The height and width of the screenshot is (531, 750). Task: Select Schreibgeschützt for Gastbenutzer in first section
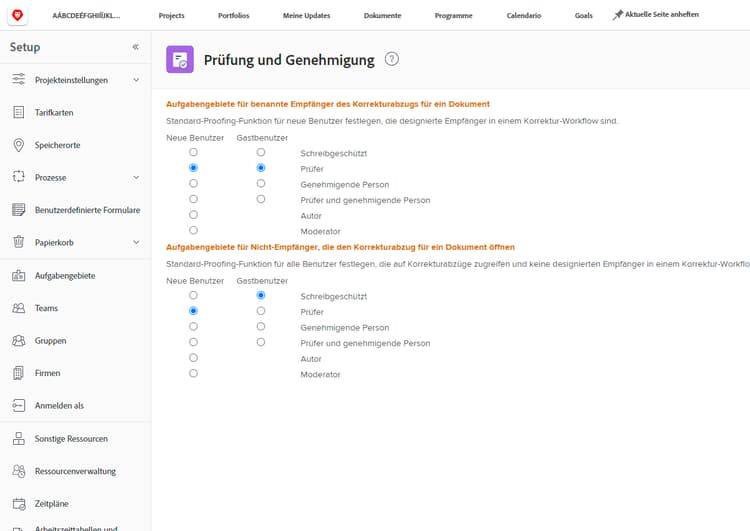tap(261, 153)
